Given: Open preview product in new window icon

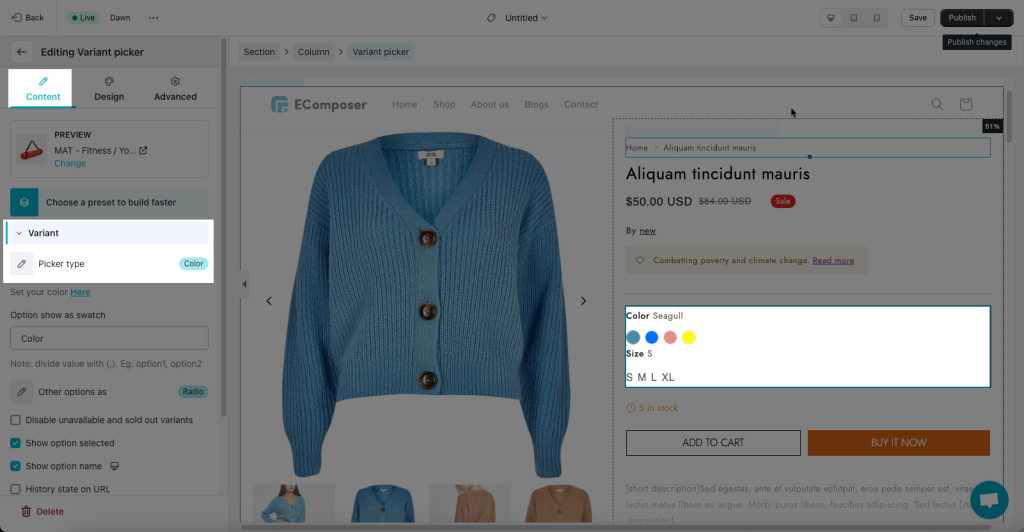Looking at the screenshot, I should [143, 150].
